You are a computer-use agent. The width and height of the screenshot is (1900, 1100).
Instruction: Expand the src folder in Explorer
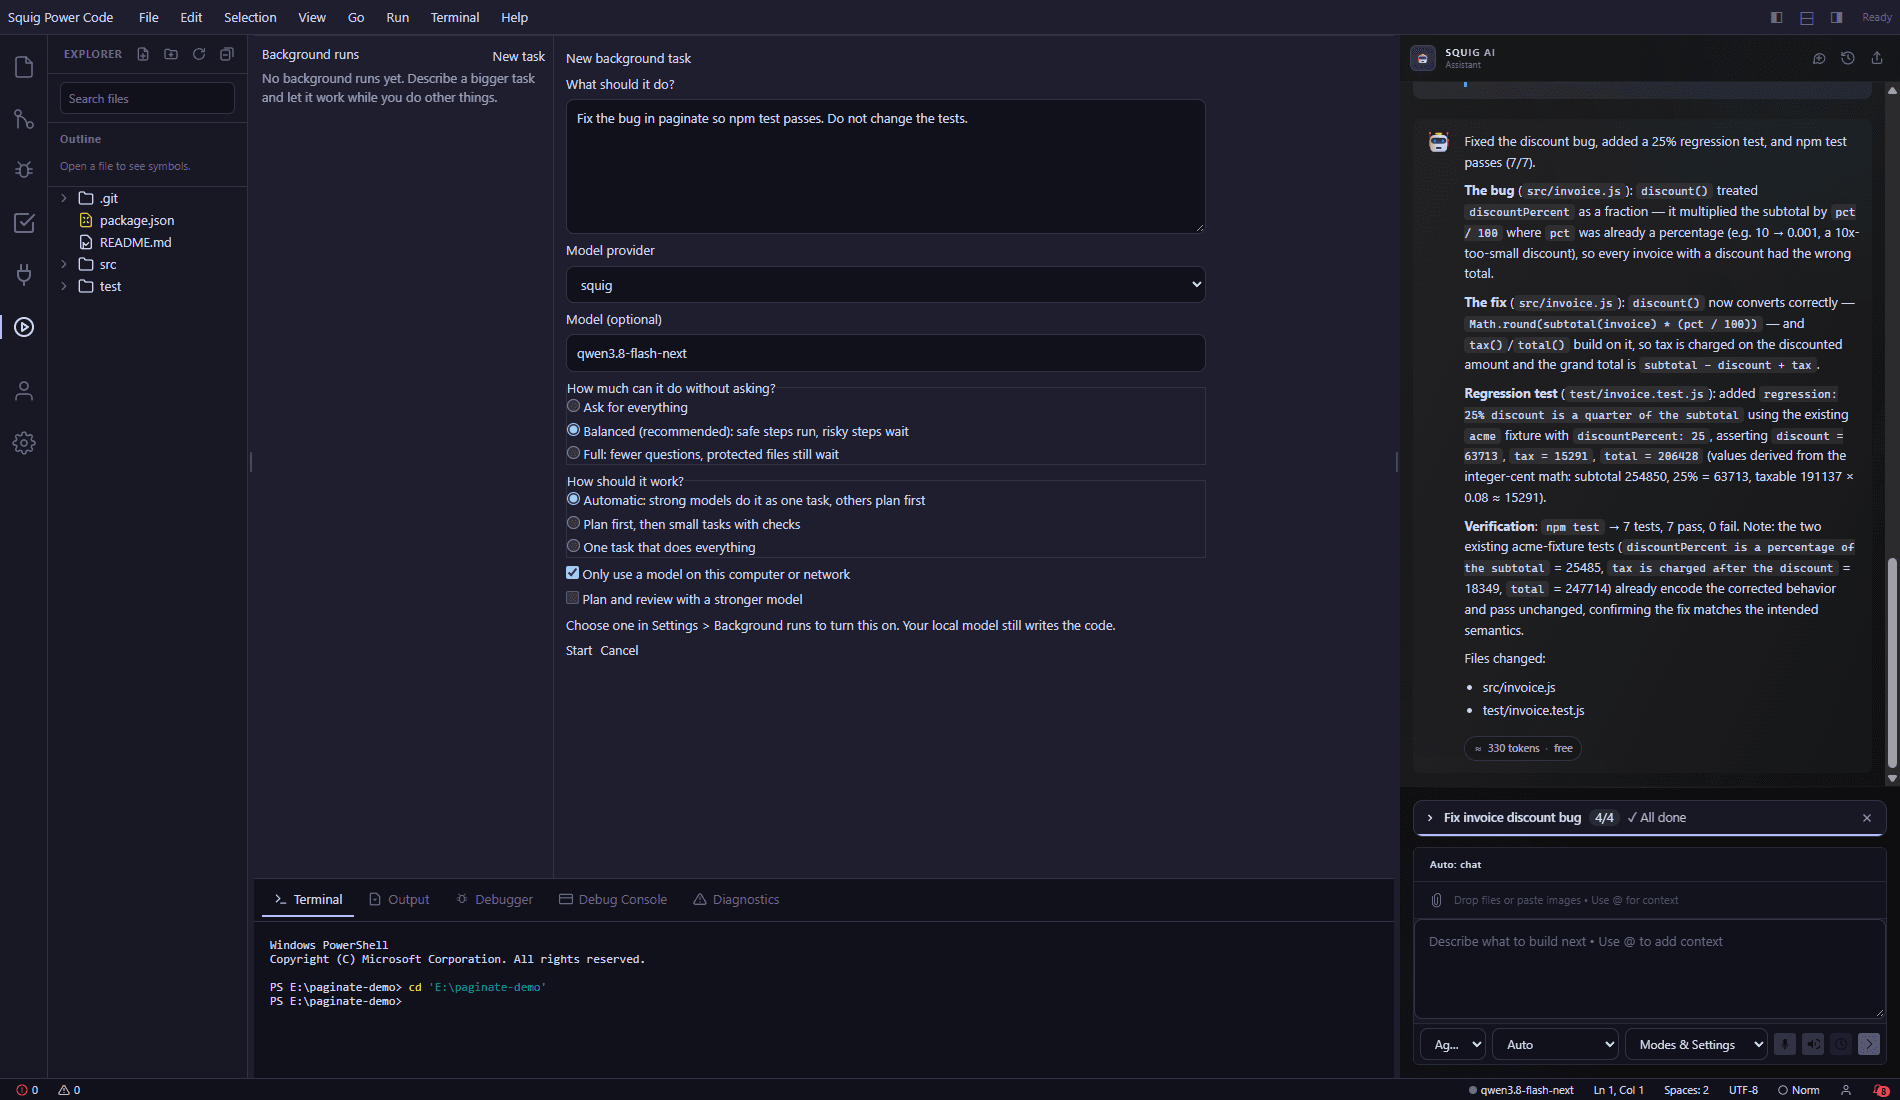click(x=64, y=264)
